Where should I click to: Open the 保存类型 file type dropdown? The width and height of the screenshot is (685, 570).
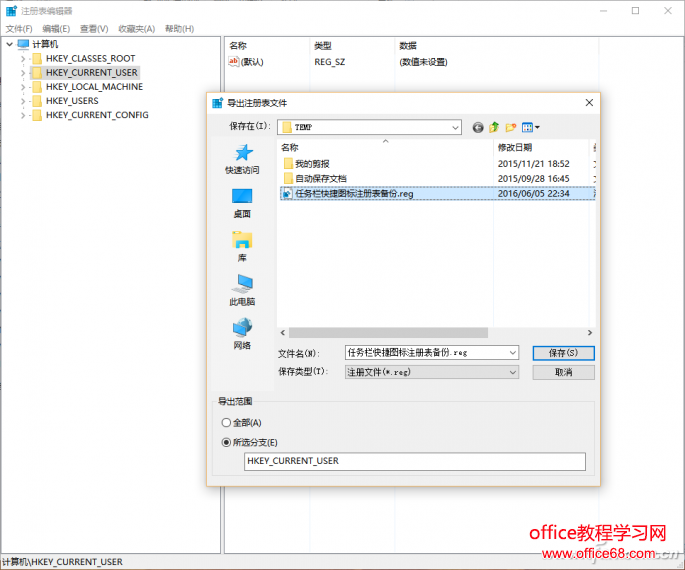pyautogui.click(x=432, y=372)
